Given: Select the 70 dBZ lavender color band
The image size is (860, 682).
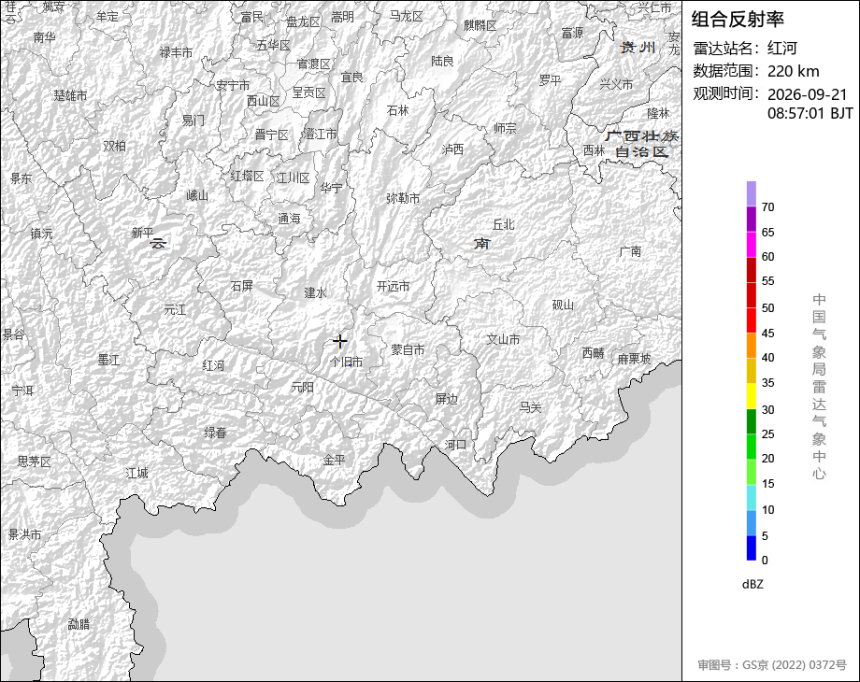Looking at the screenshot, I should point(751,194).
